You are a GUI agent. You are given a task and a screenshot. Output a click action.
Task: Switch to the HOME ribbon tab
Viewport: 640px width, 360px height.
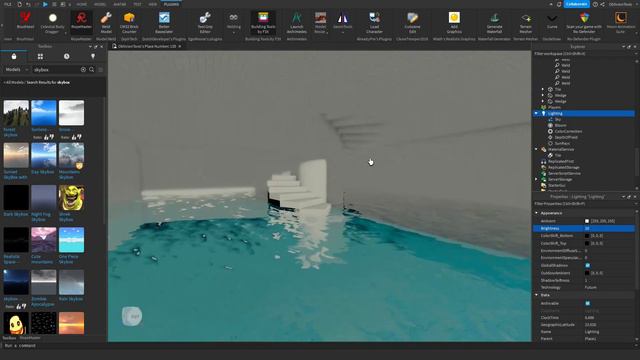click(82, 4)
